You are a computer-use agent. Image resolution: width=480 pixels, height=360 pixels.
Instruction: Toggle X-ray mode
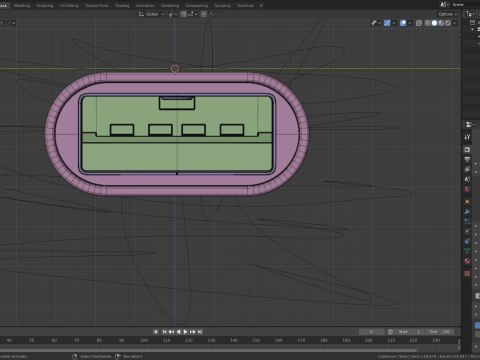[x=419, y=23]
